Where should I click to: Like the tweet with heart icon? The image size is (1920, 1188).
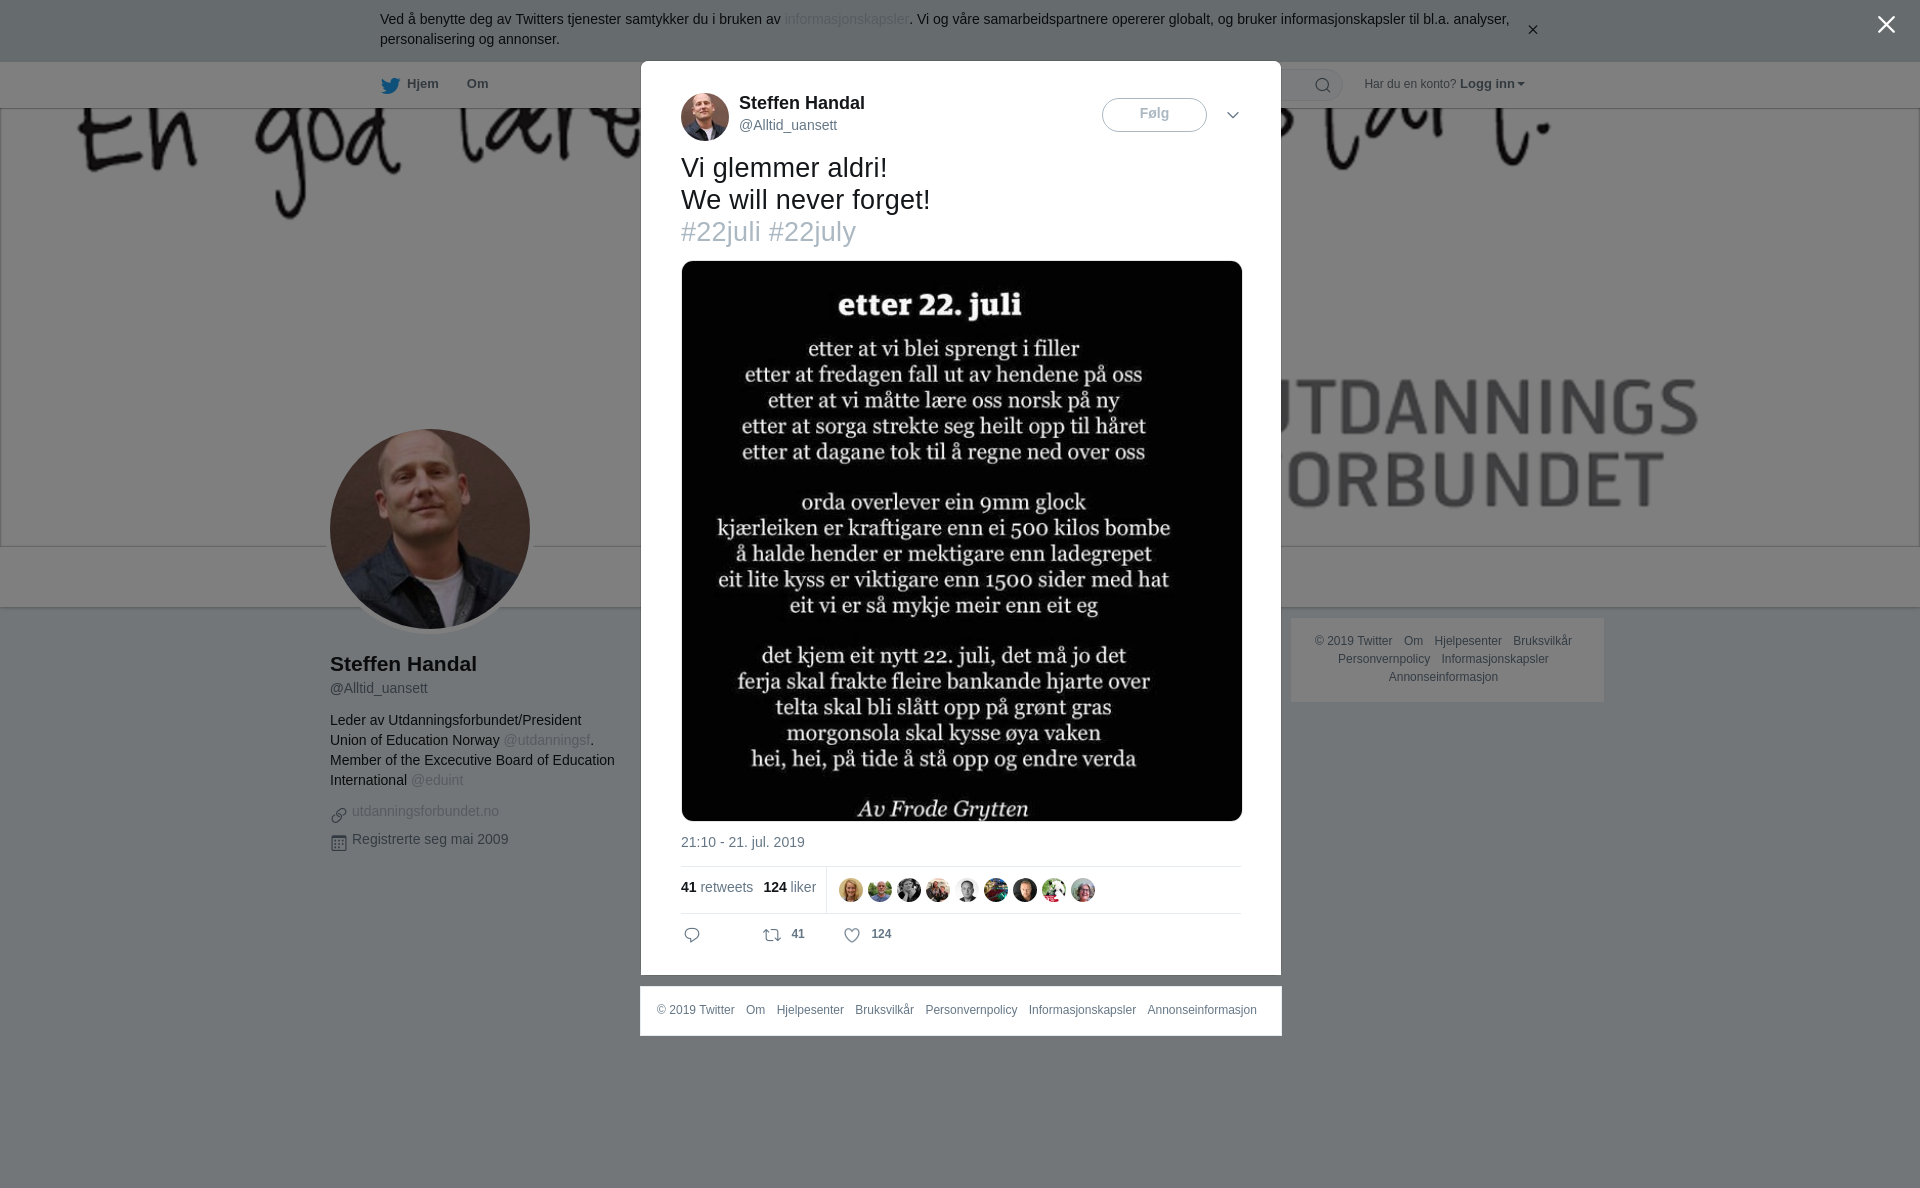click(x=852, y=935)
